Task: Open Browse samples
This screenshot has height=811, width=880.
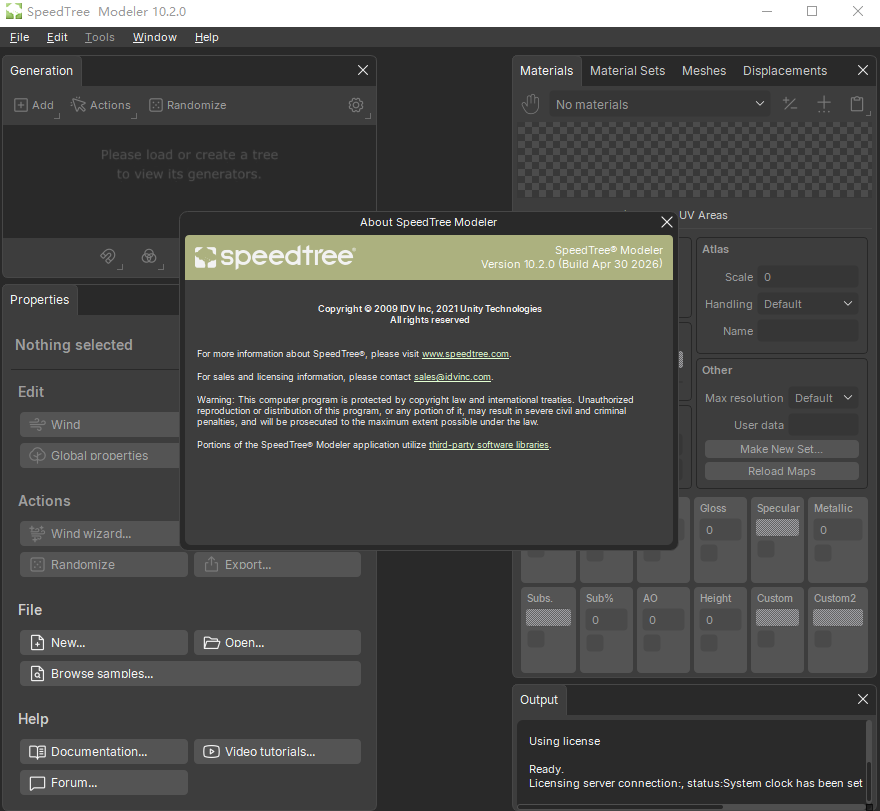Action: point(190,673)
